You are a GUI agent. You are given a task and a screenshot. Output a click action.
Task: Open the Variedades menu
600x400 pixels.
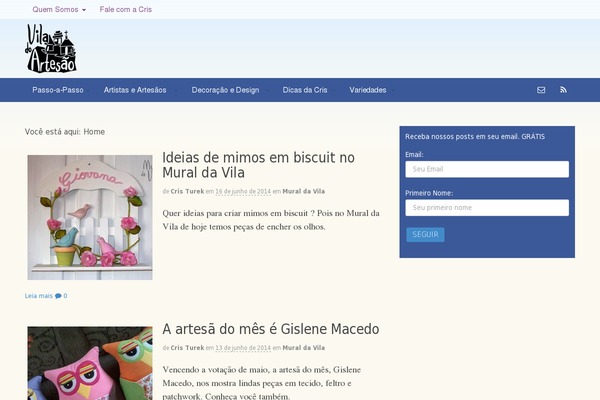click(368, 90)
